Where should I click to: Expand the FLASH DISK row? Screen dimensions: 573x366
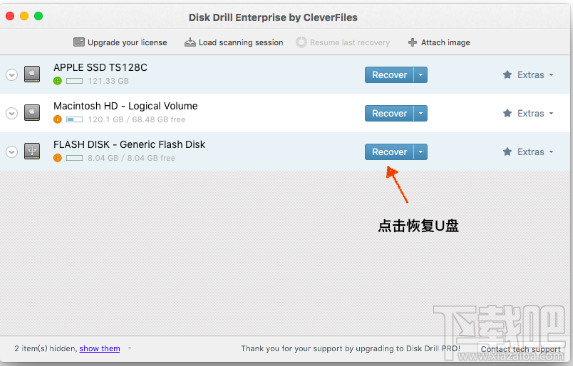[12, 152]
